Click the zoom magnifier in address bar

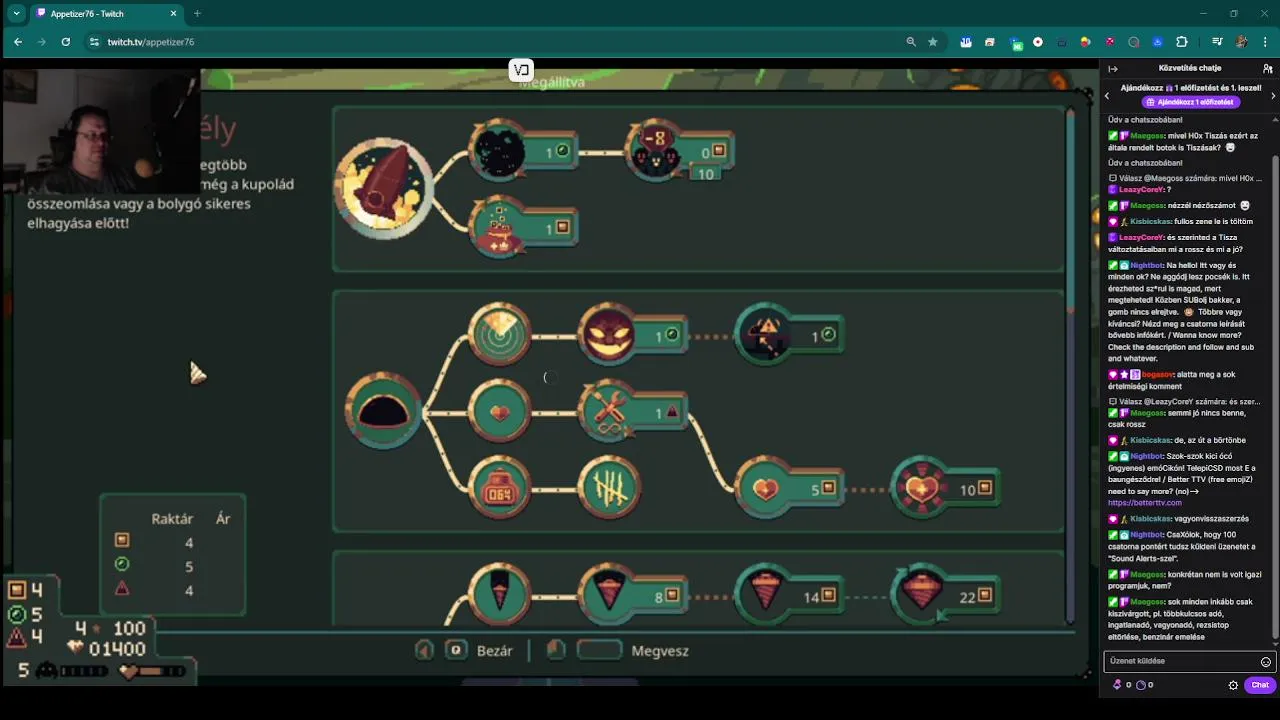pyautogui.click(x=911, y=42)
